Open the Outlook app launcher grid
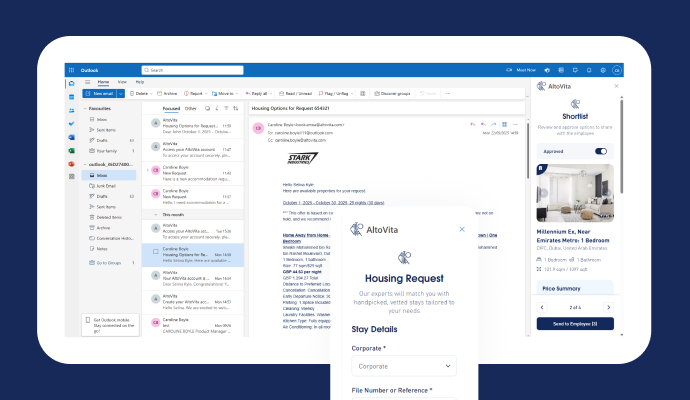 pos(71,70)
